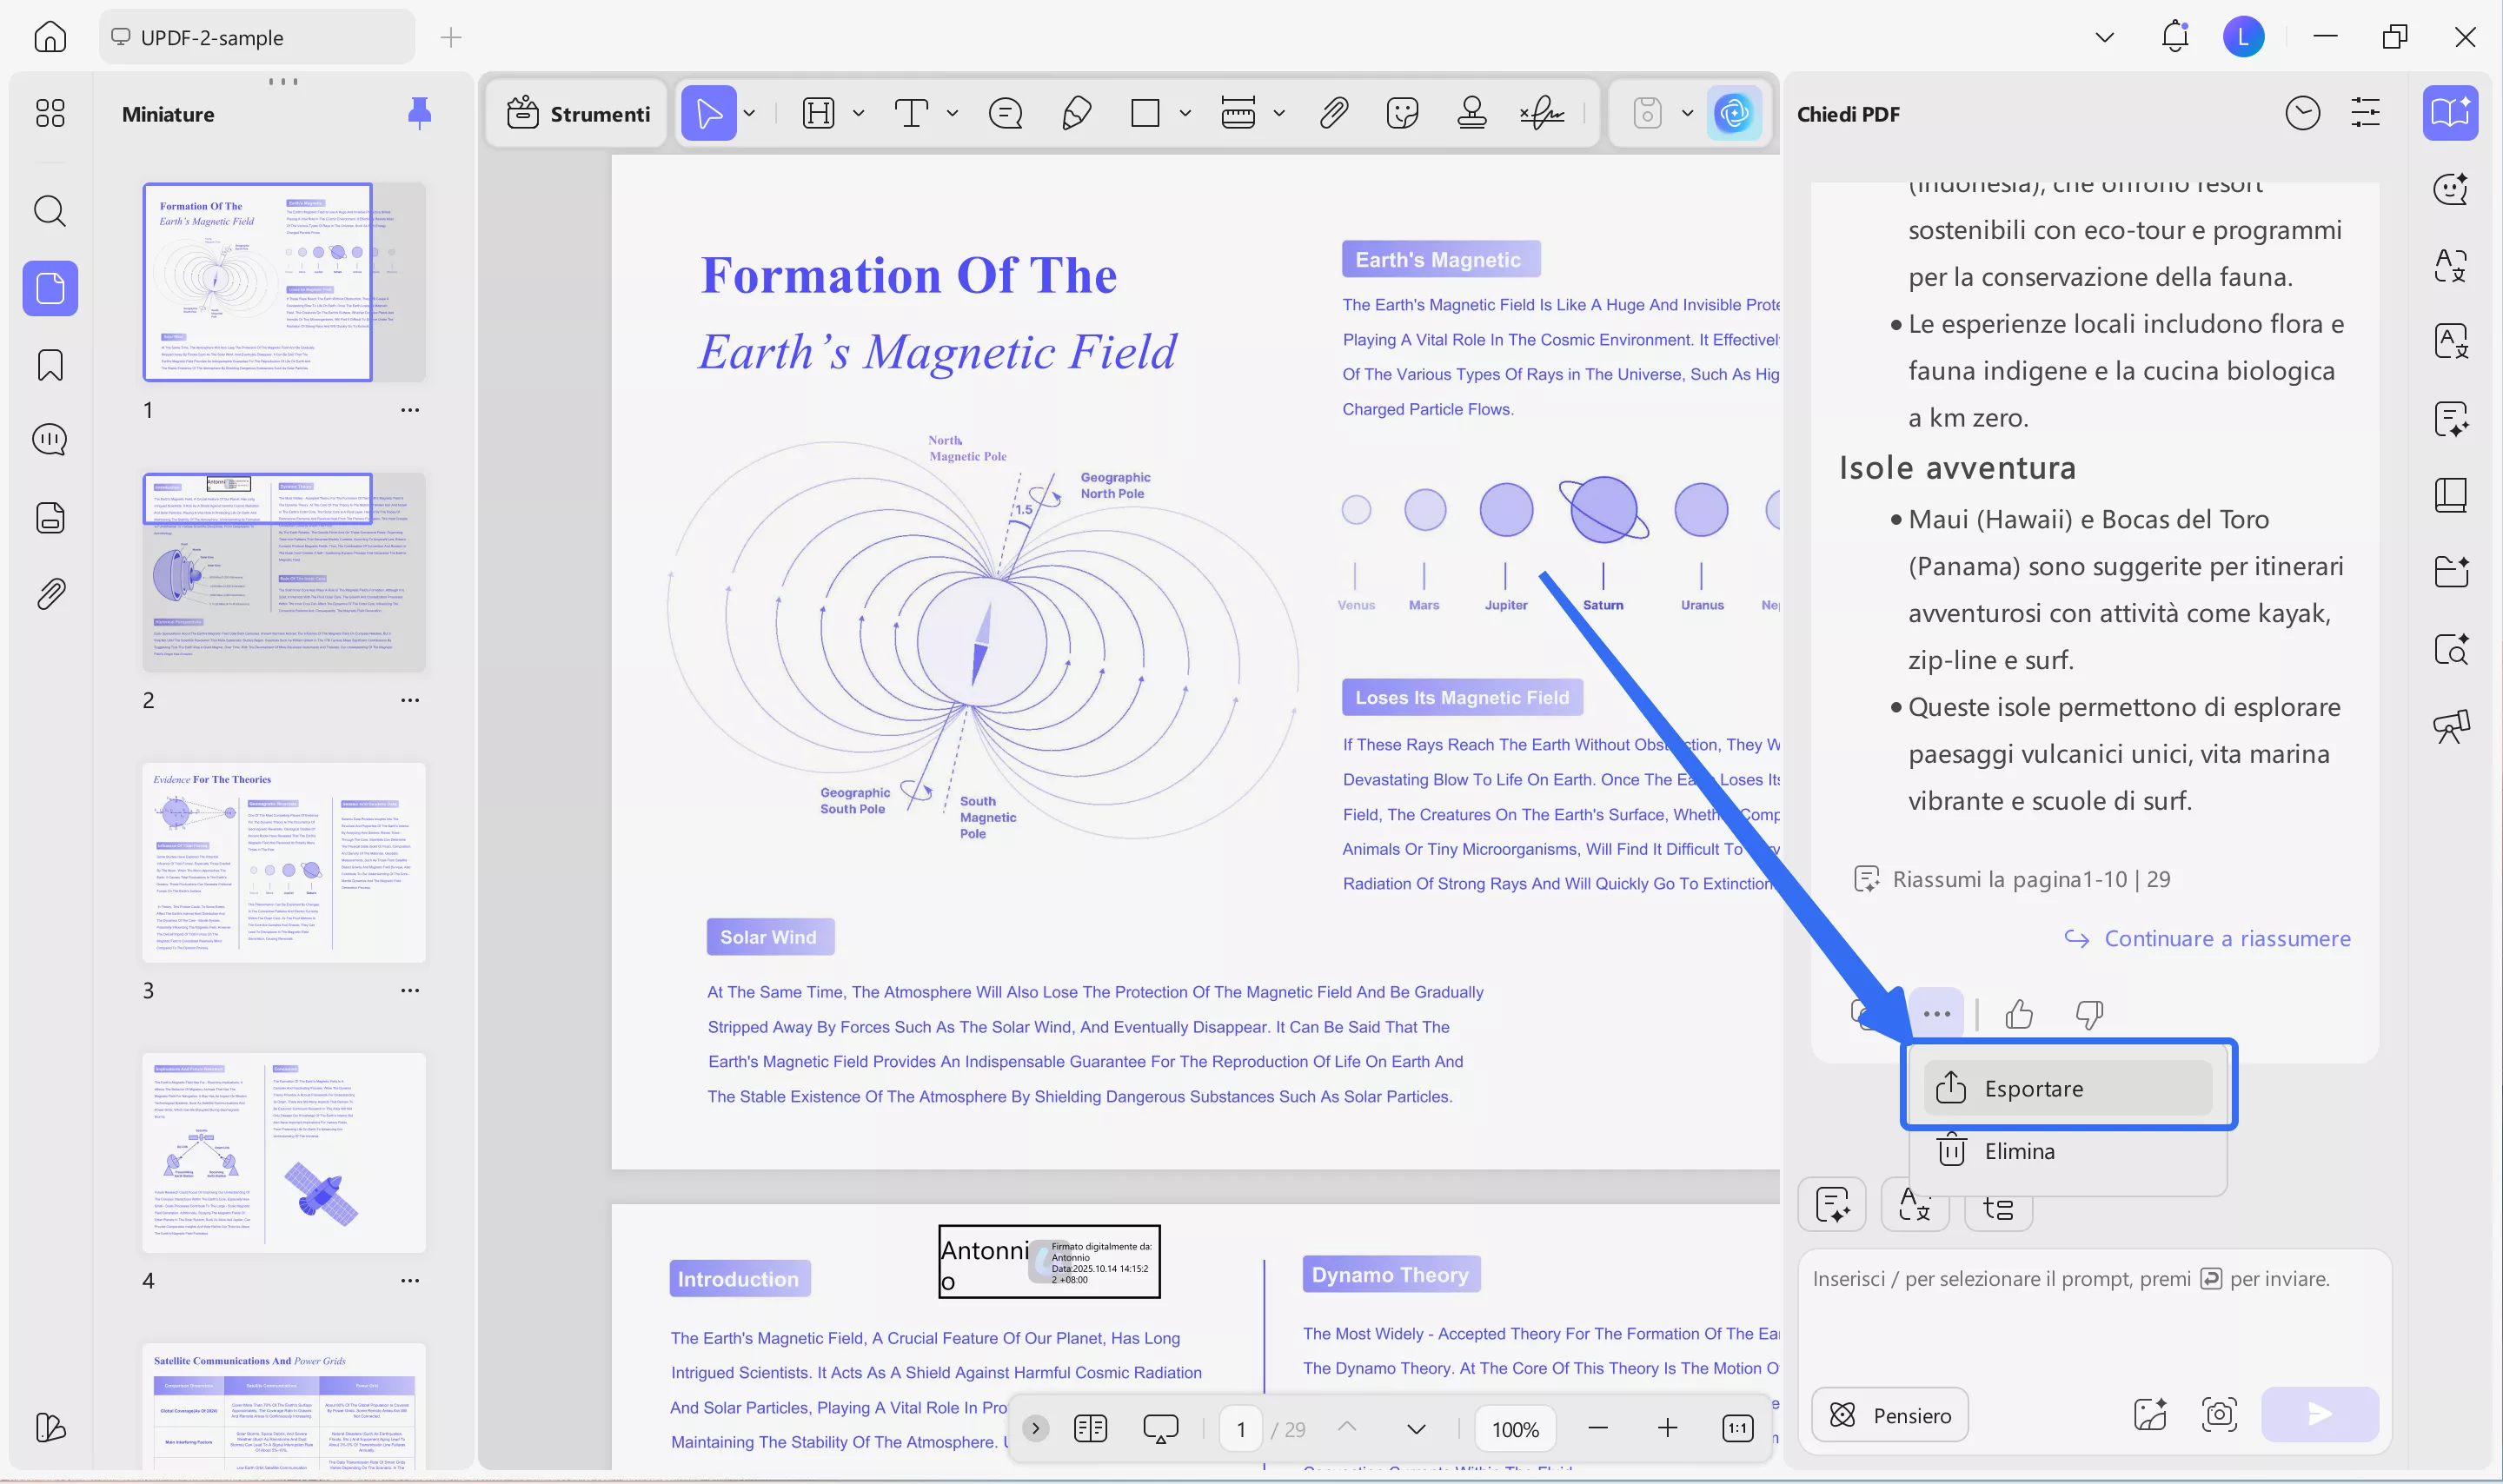
Task: Click the thumbs up feedback icon
Action: [x=2019, y=1014]
